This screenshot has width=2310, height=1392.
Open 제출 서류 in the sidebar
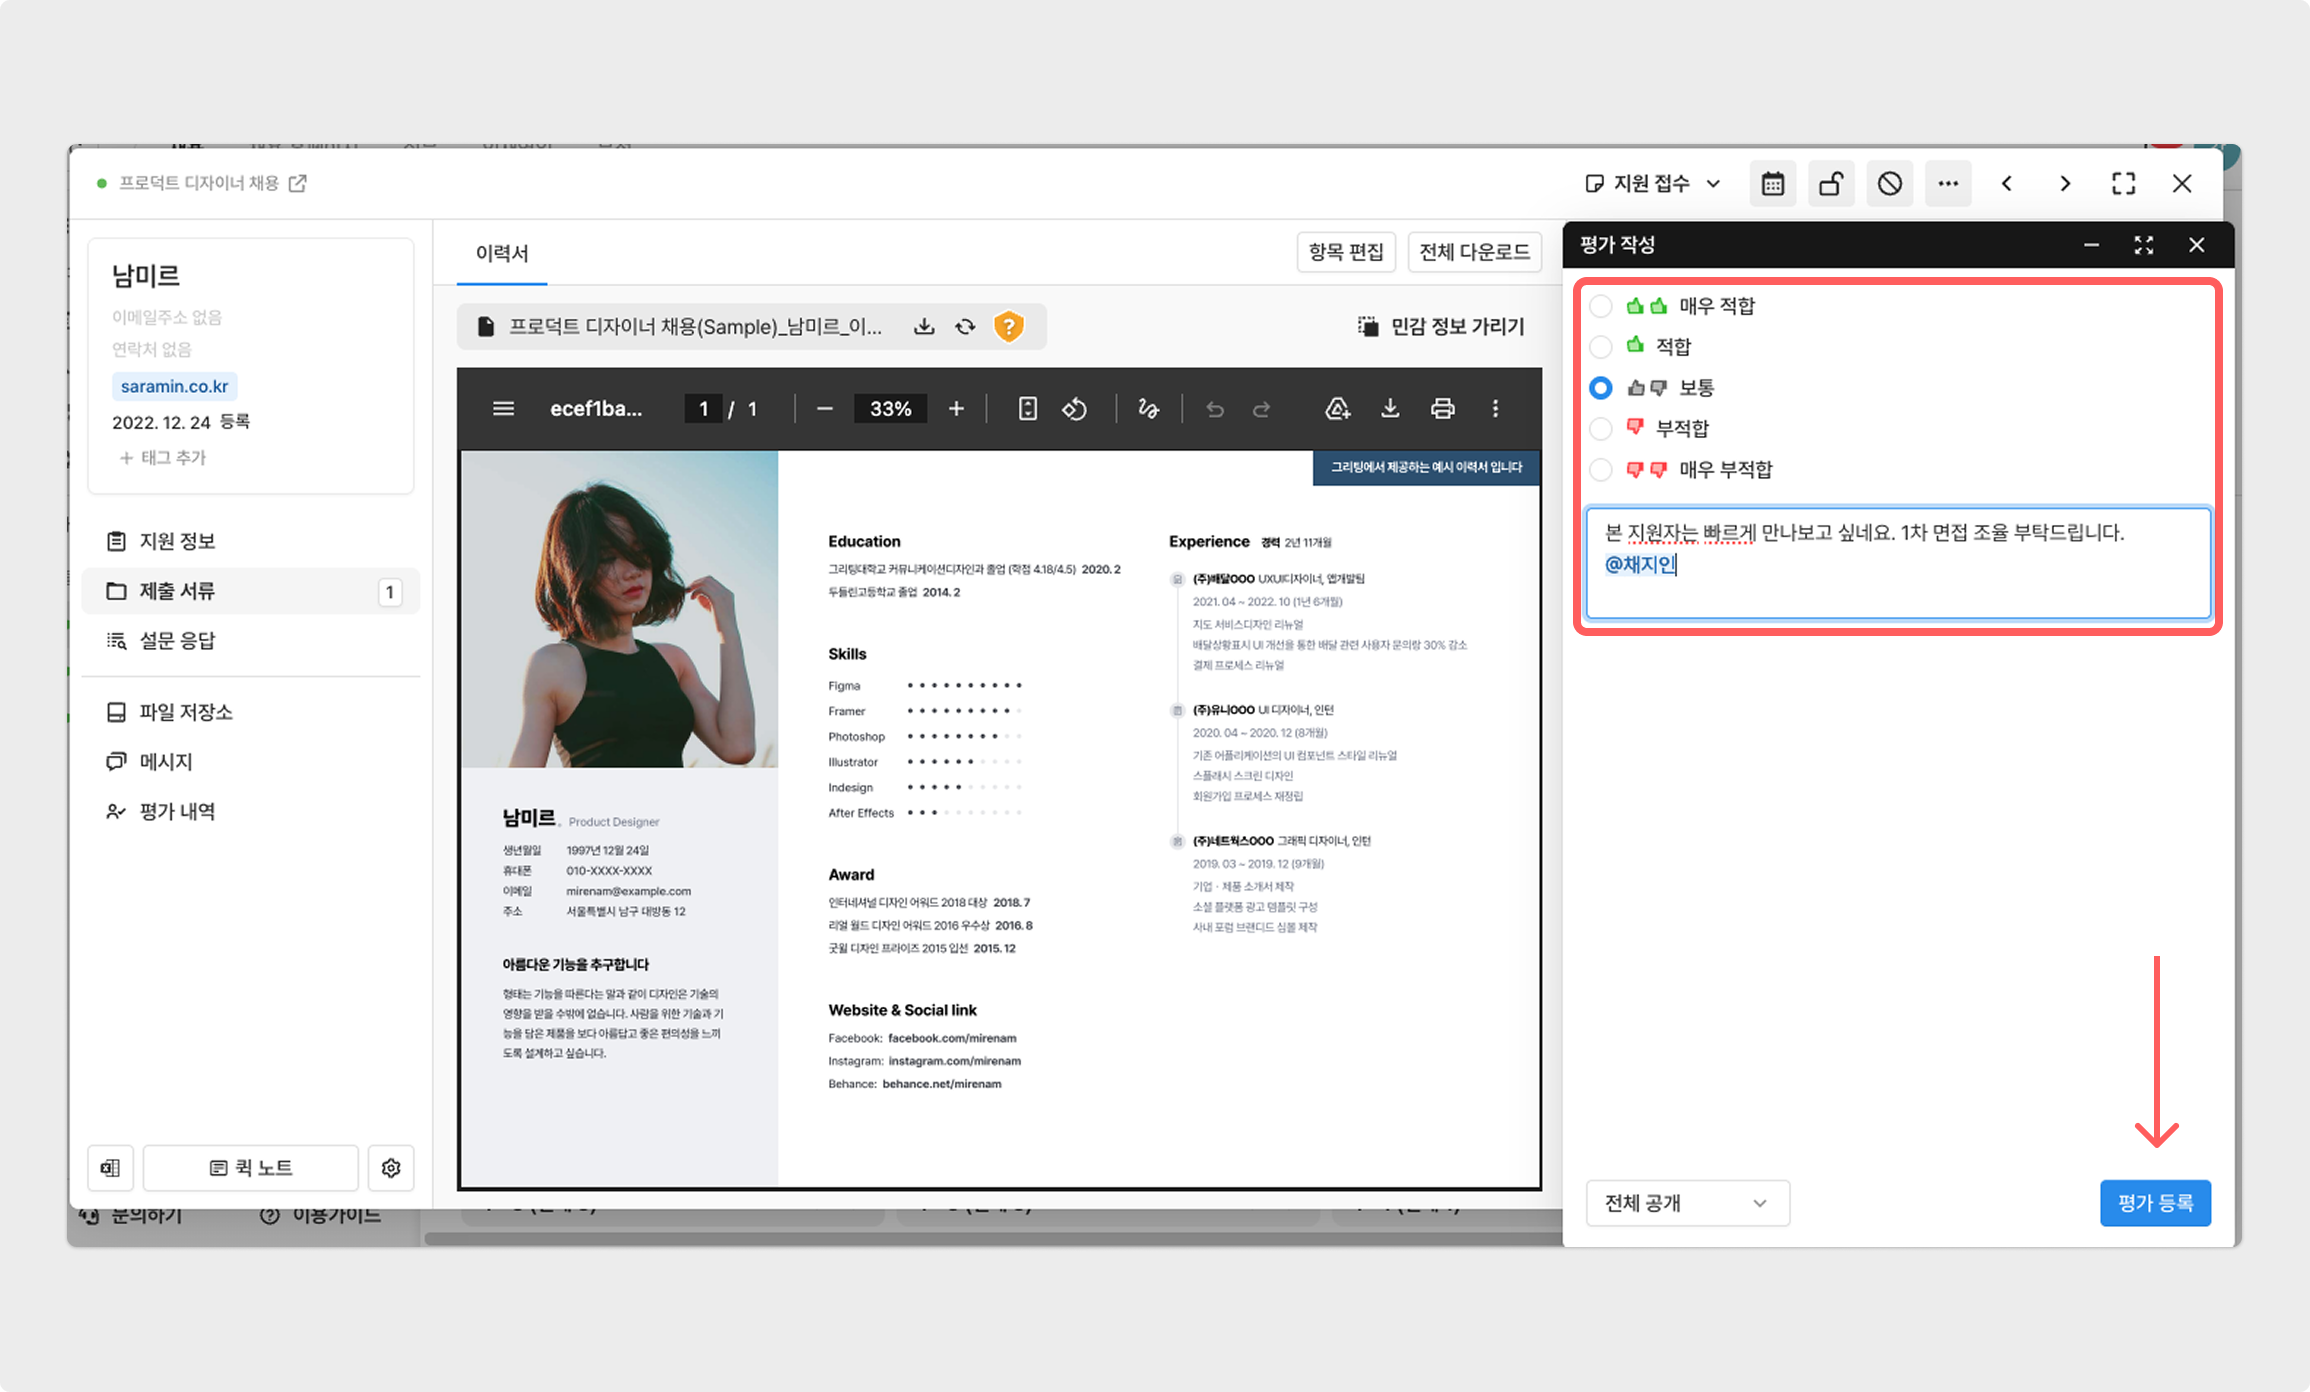click(250, 591)
